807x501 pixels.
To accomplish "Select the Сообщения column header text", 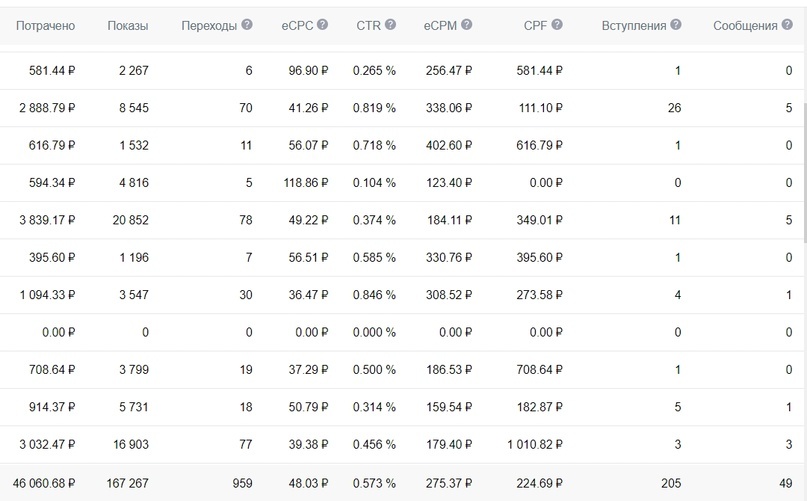I will point(745,26).
